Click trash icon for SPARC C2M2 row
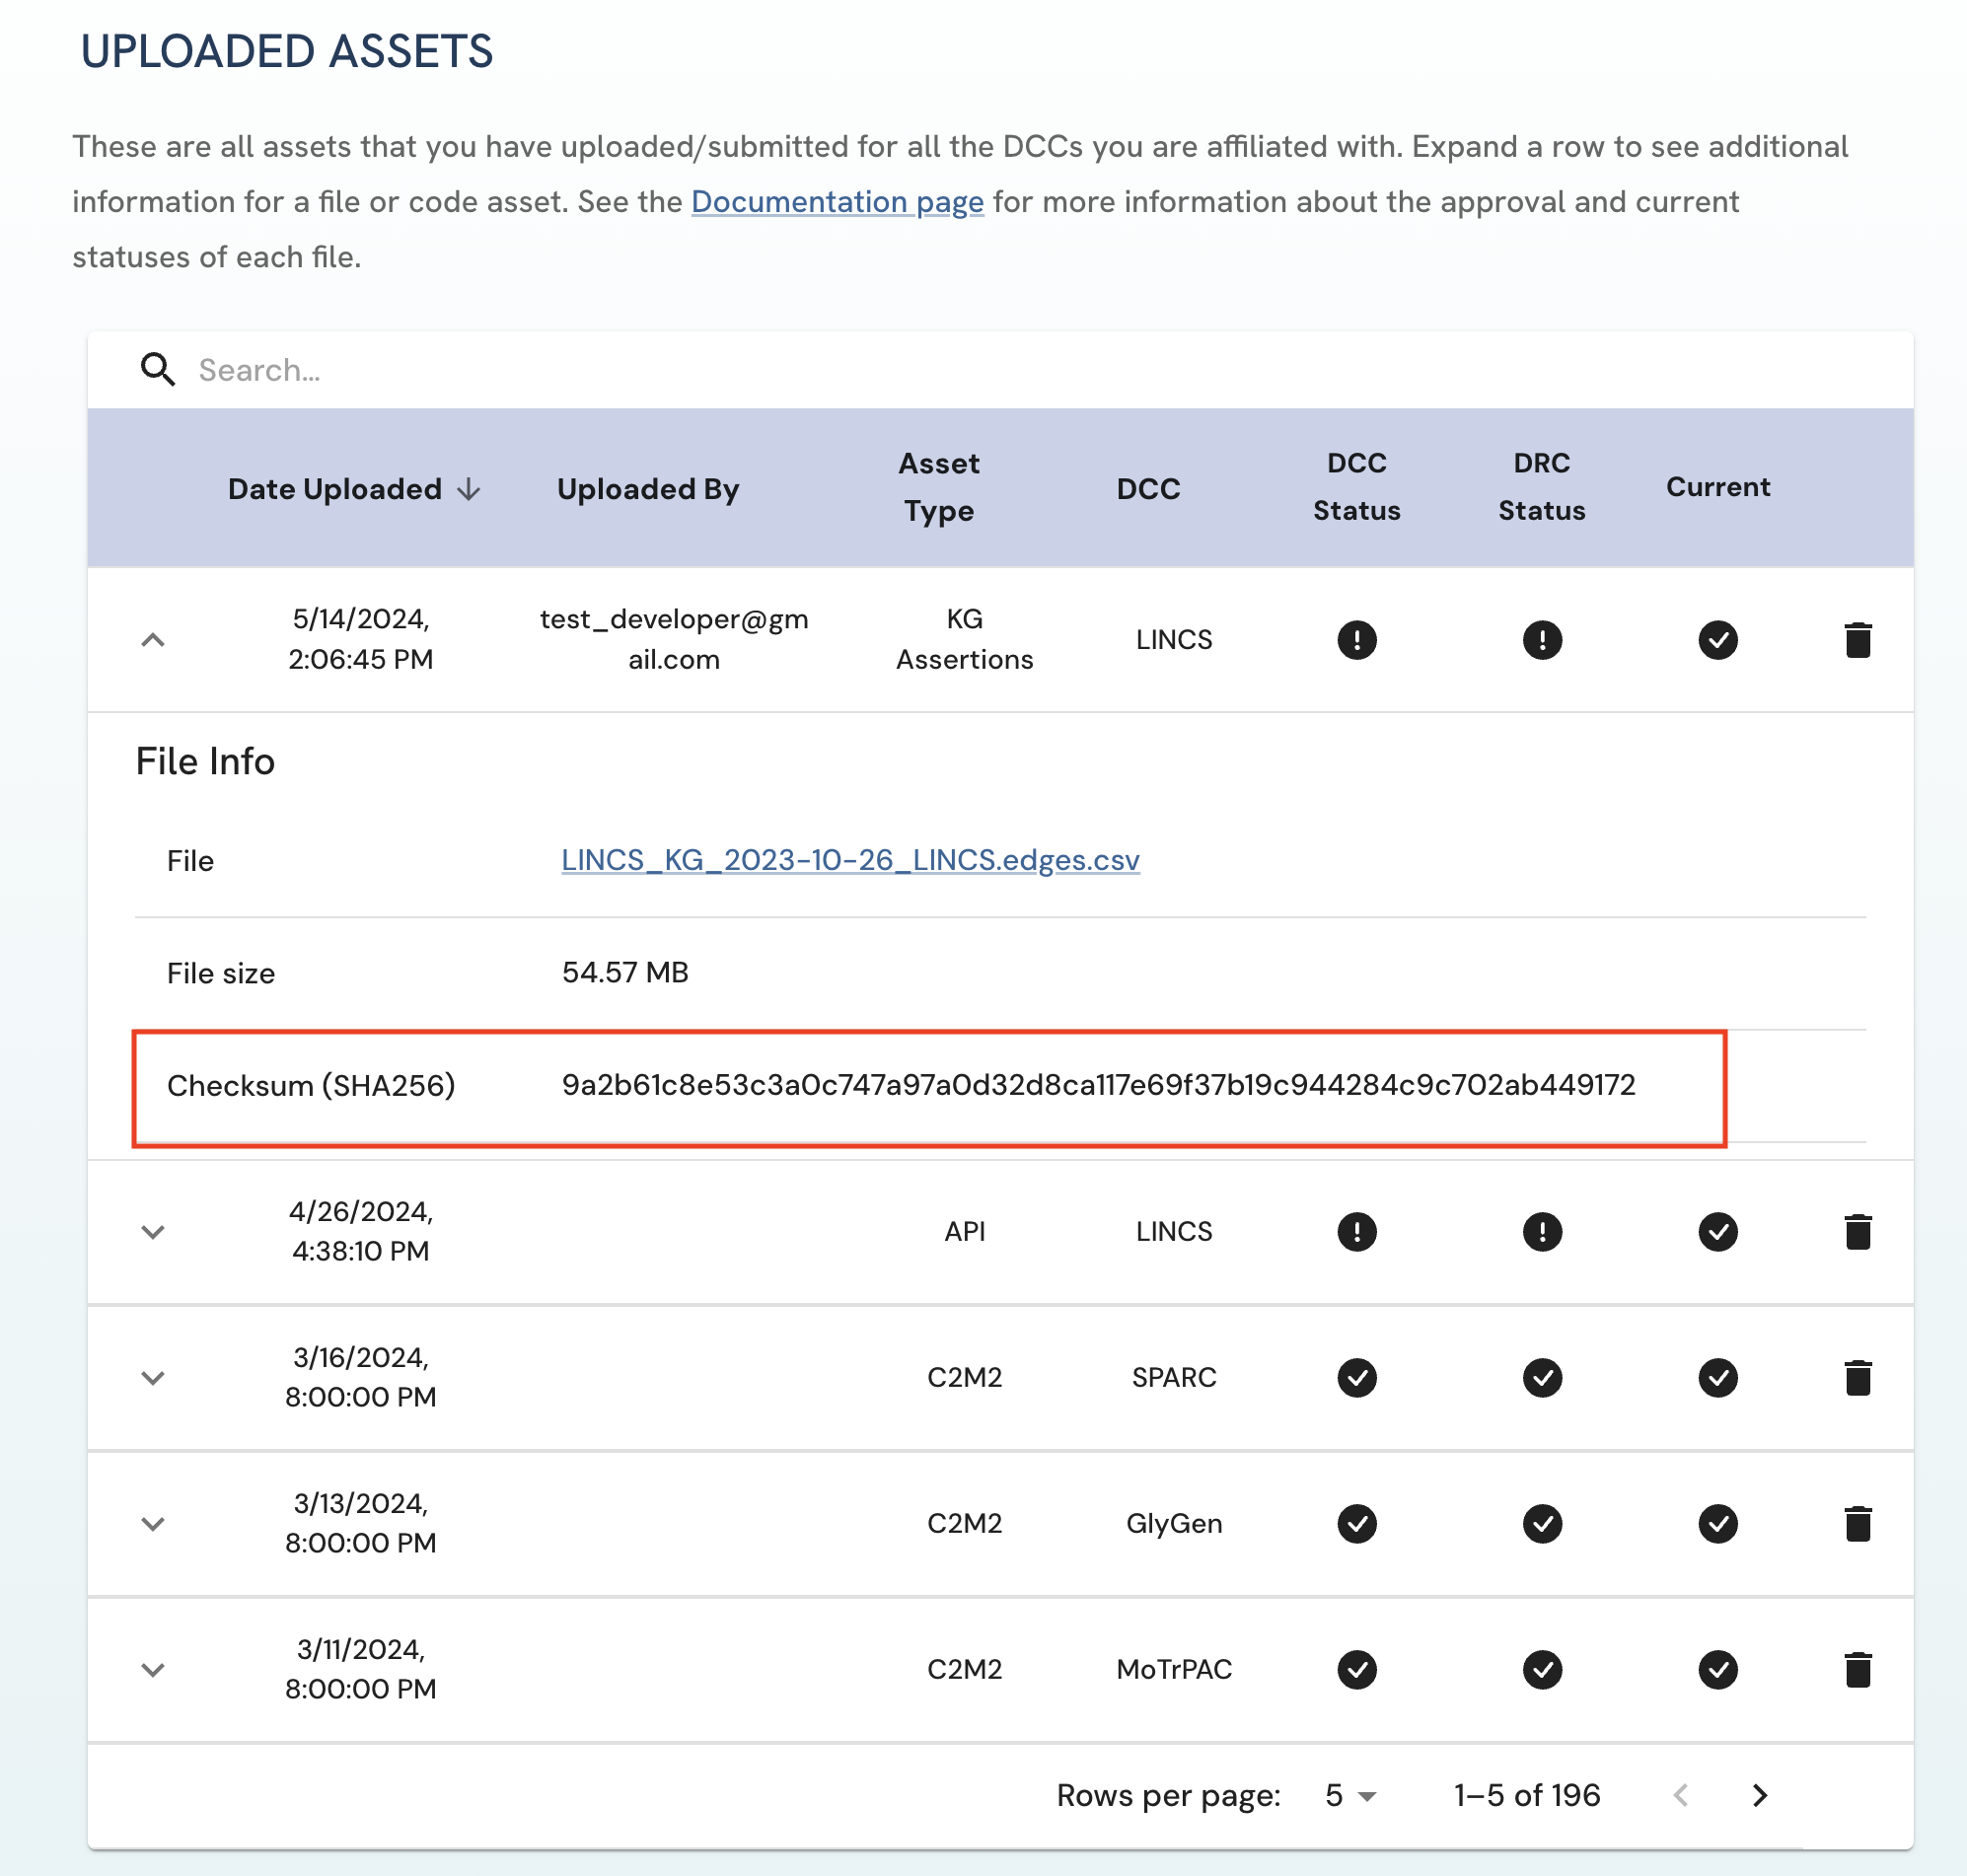 click(1857, 1377)
